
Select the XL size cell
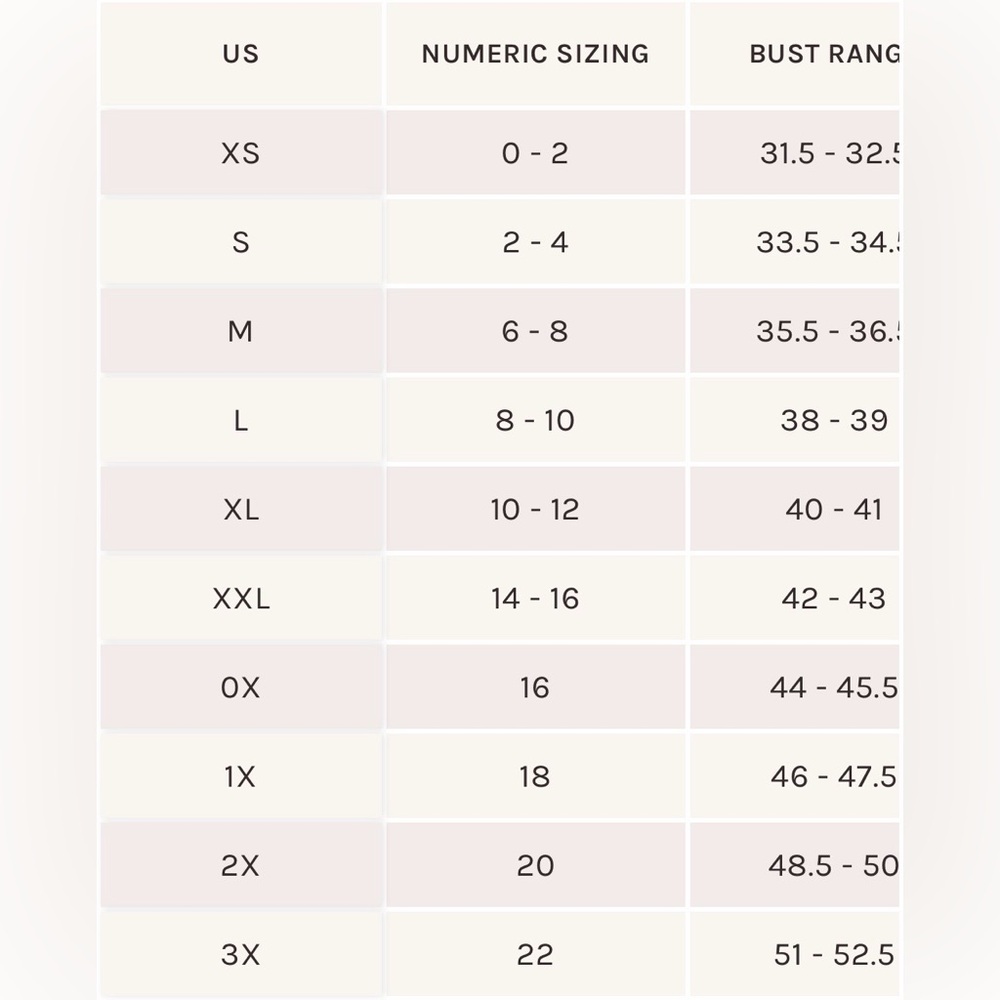pos(241,508)
